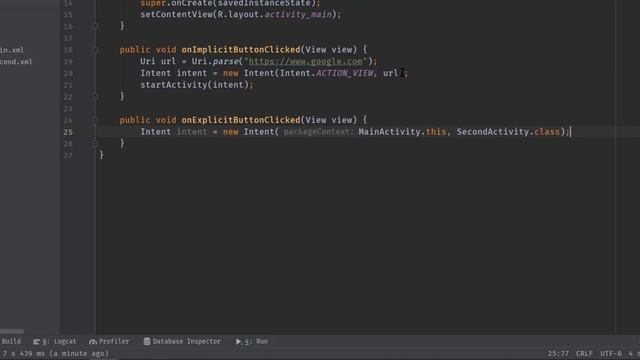
Task: Click 'activity_main' layout reference
Action: (x=298, y=15)
